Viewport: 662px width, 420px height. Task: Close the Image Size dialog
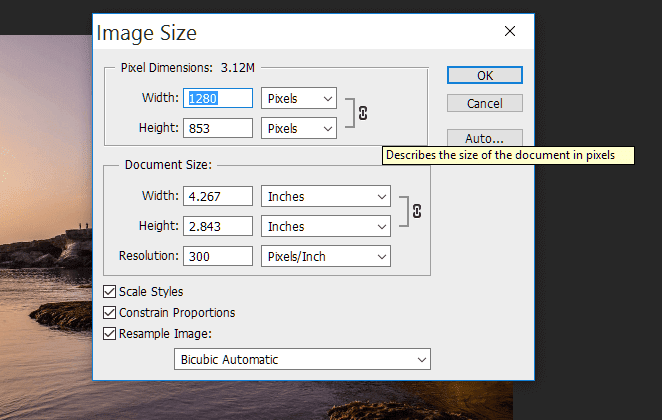[510, 31]
